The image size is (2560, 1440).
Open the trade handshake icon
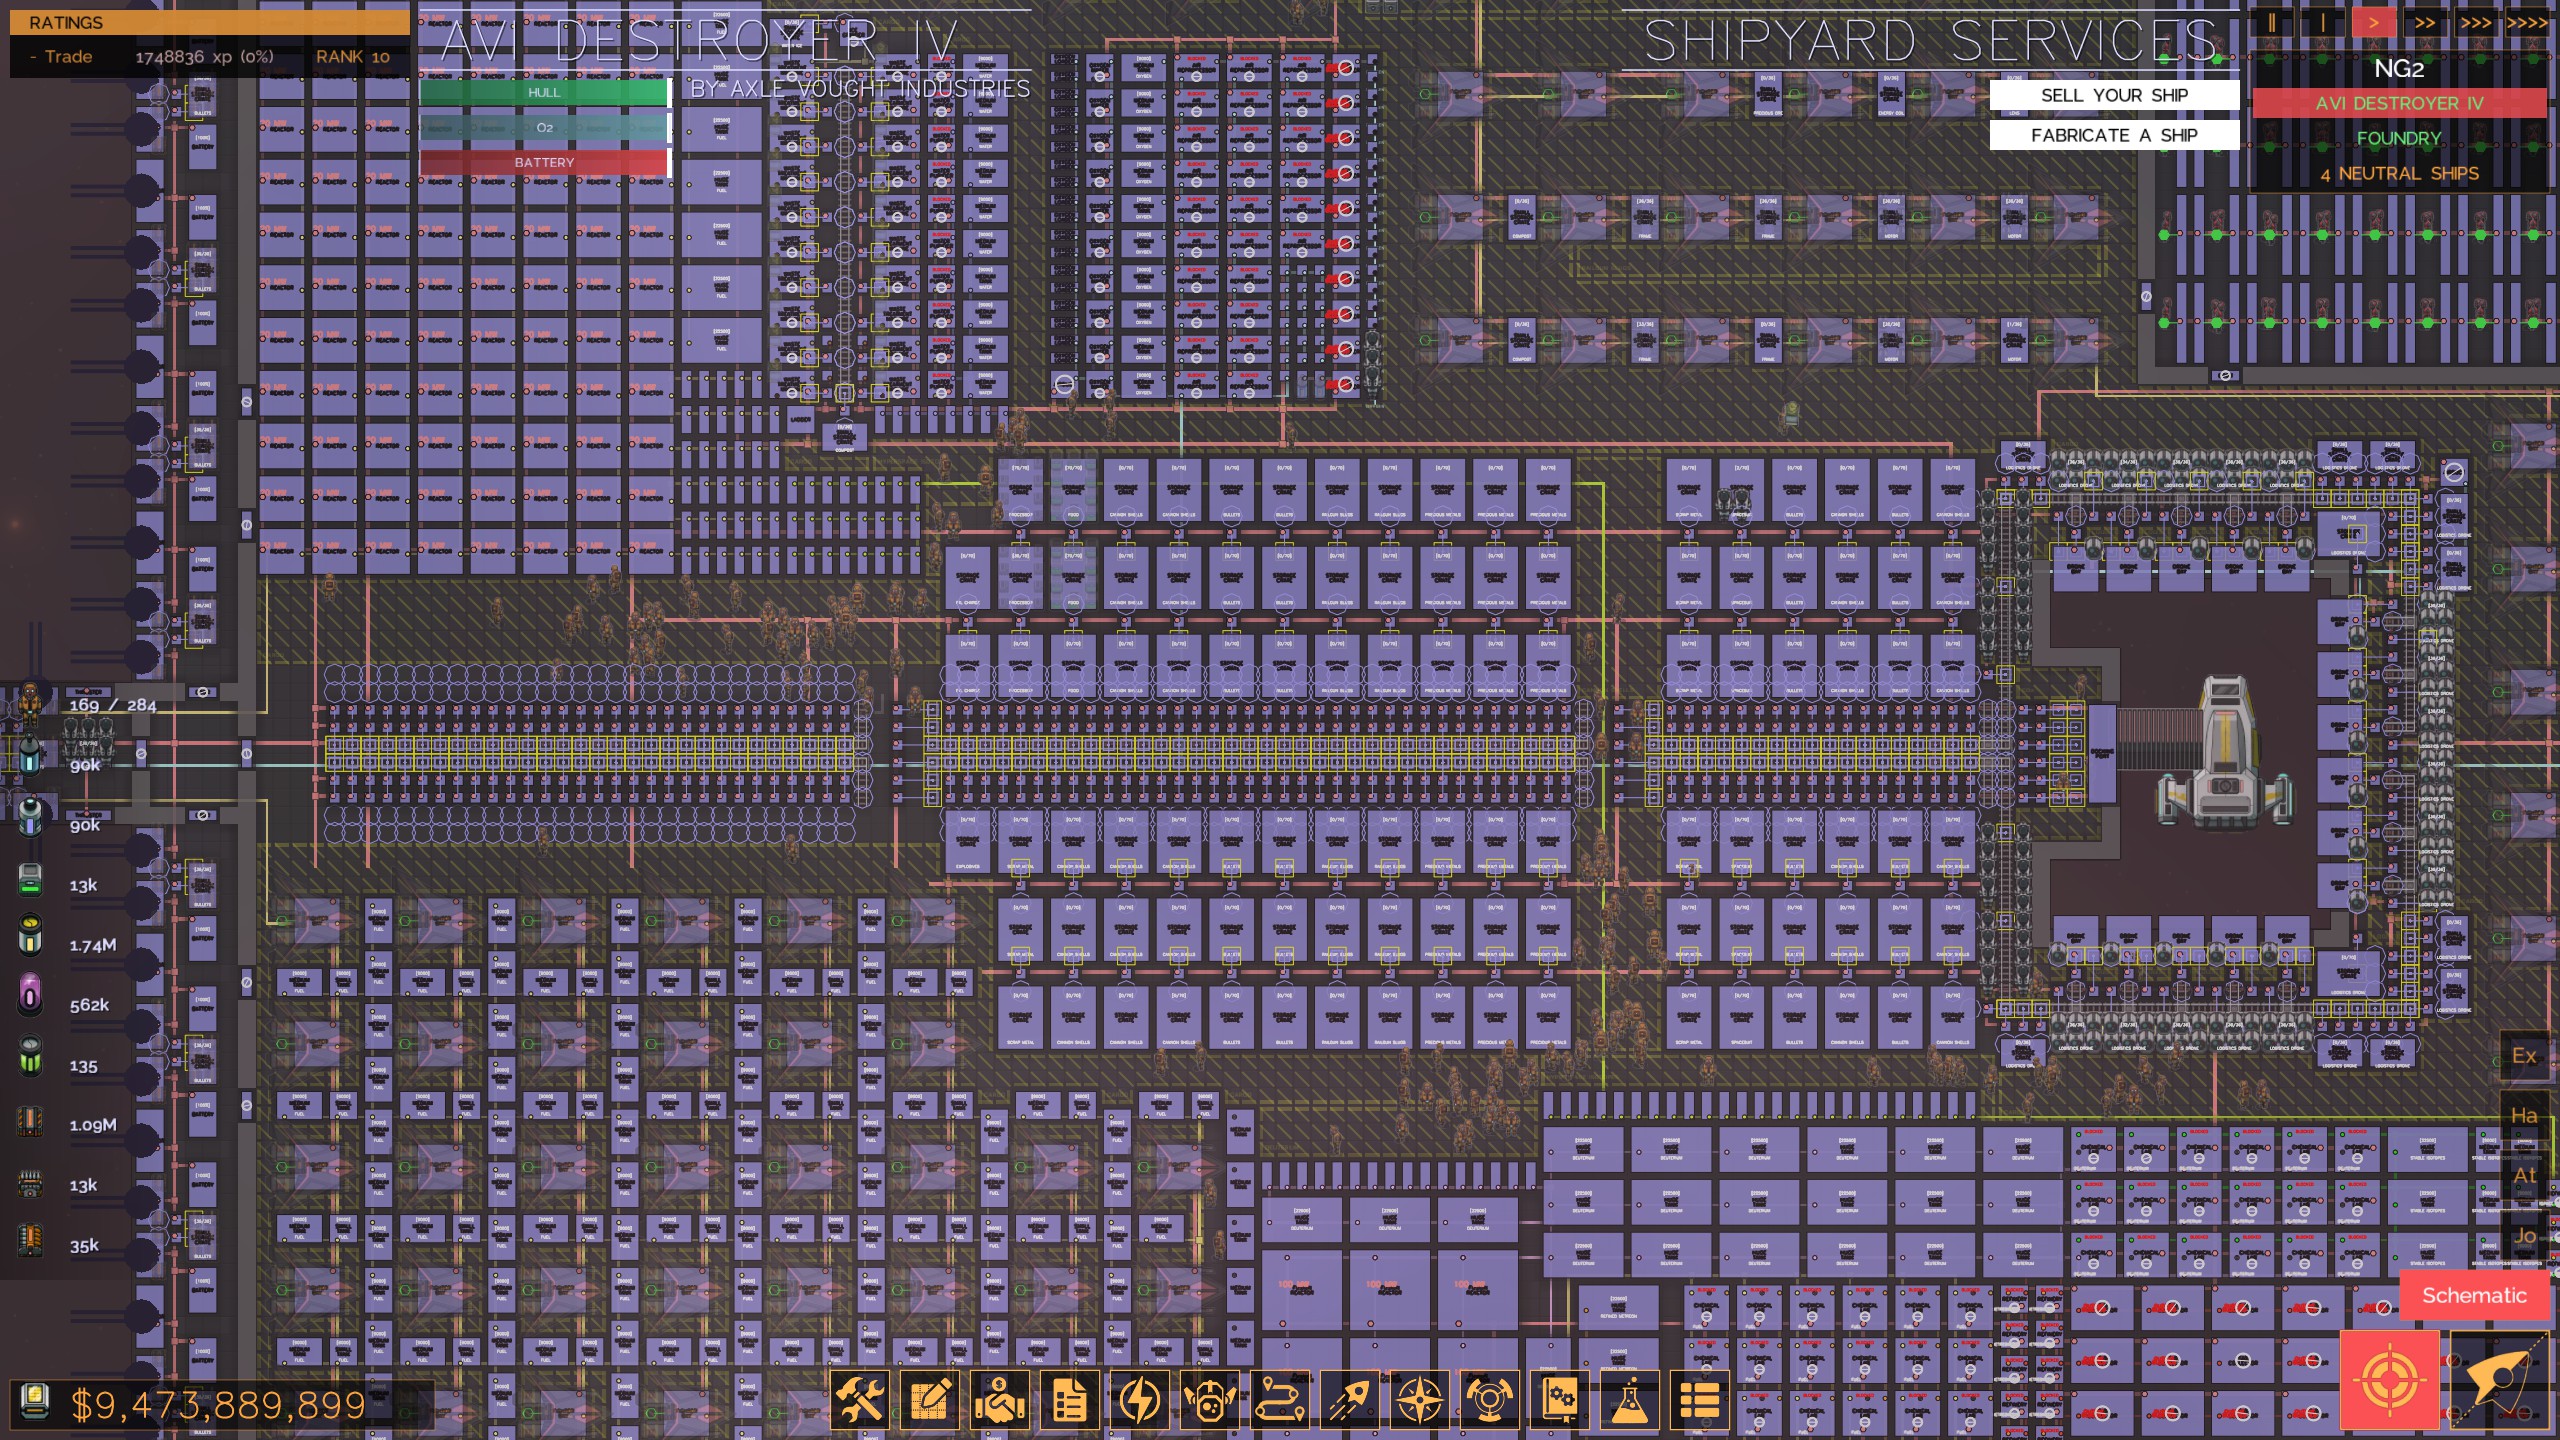coord(999,1400)
